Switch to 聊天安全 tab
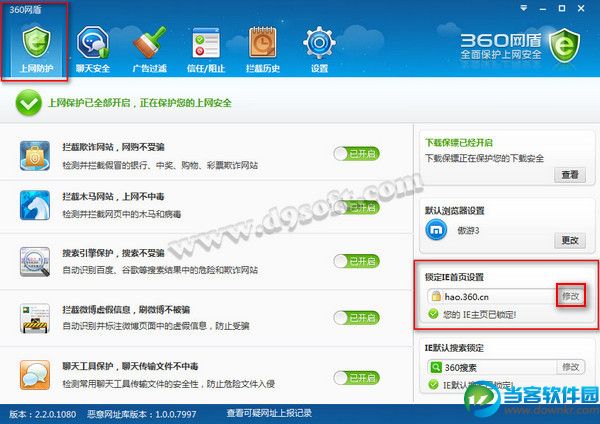 tap(93, 49)
